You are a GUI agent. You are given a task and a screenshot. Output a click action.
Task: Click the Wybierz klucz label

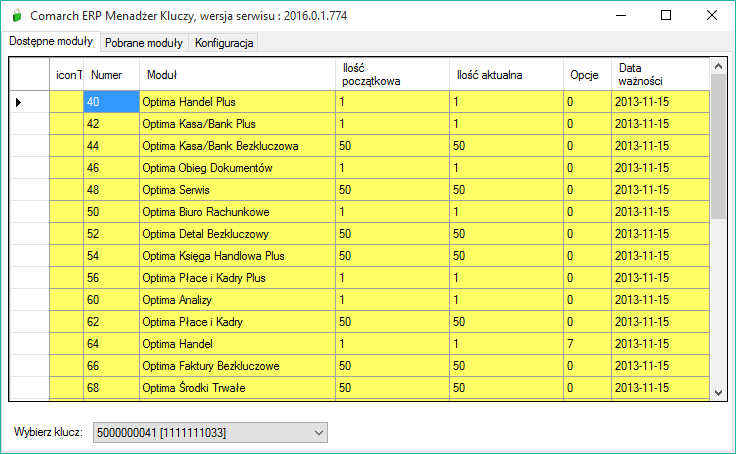pyautogui.click(x=48, y=432)
